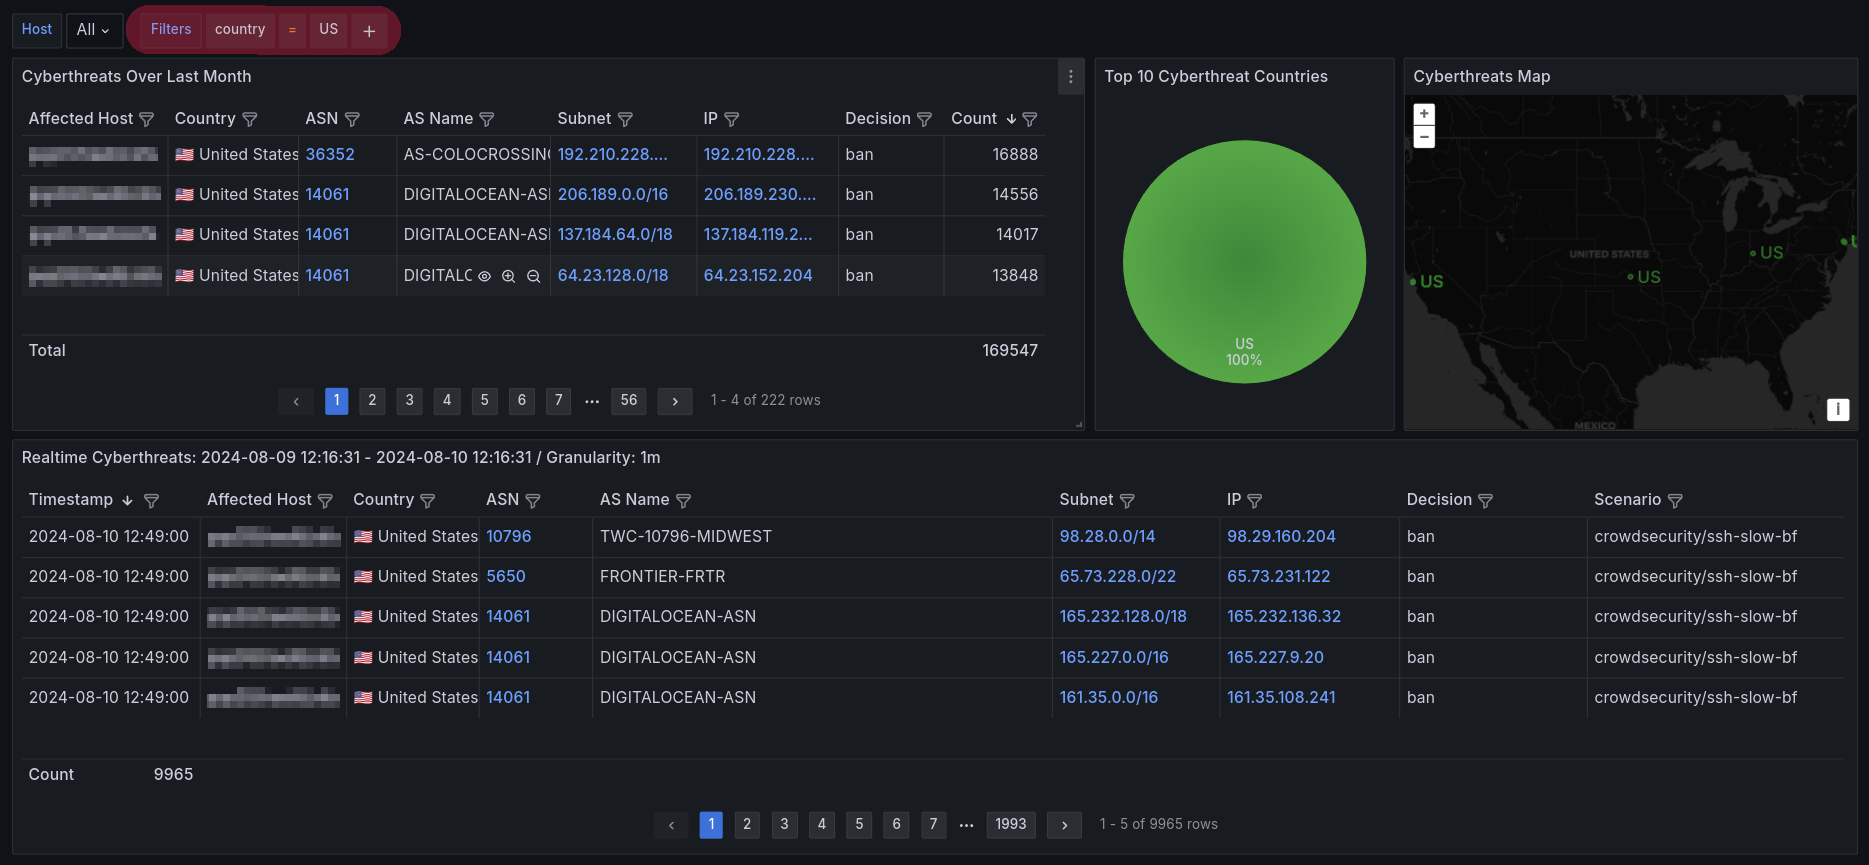Open Subnet filter in Realtime table

pyautogui.click(x=1127, y=500)
